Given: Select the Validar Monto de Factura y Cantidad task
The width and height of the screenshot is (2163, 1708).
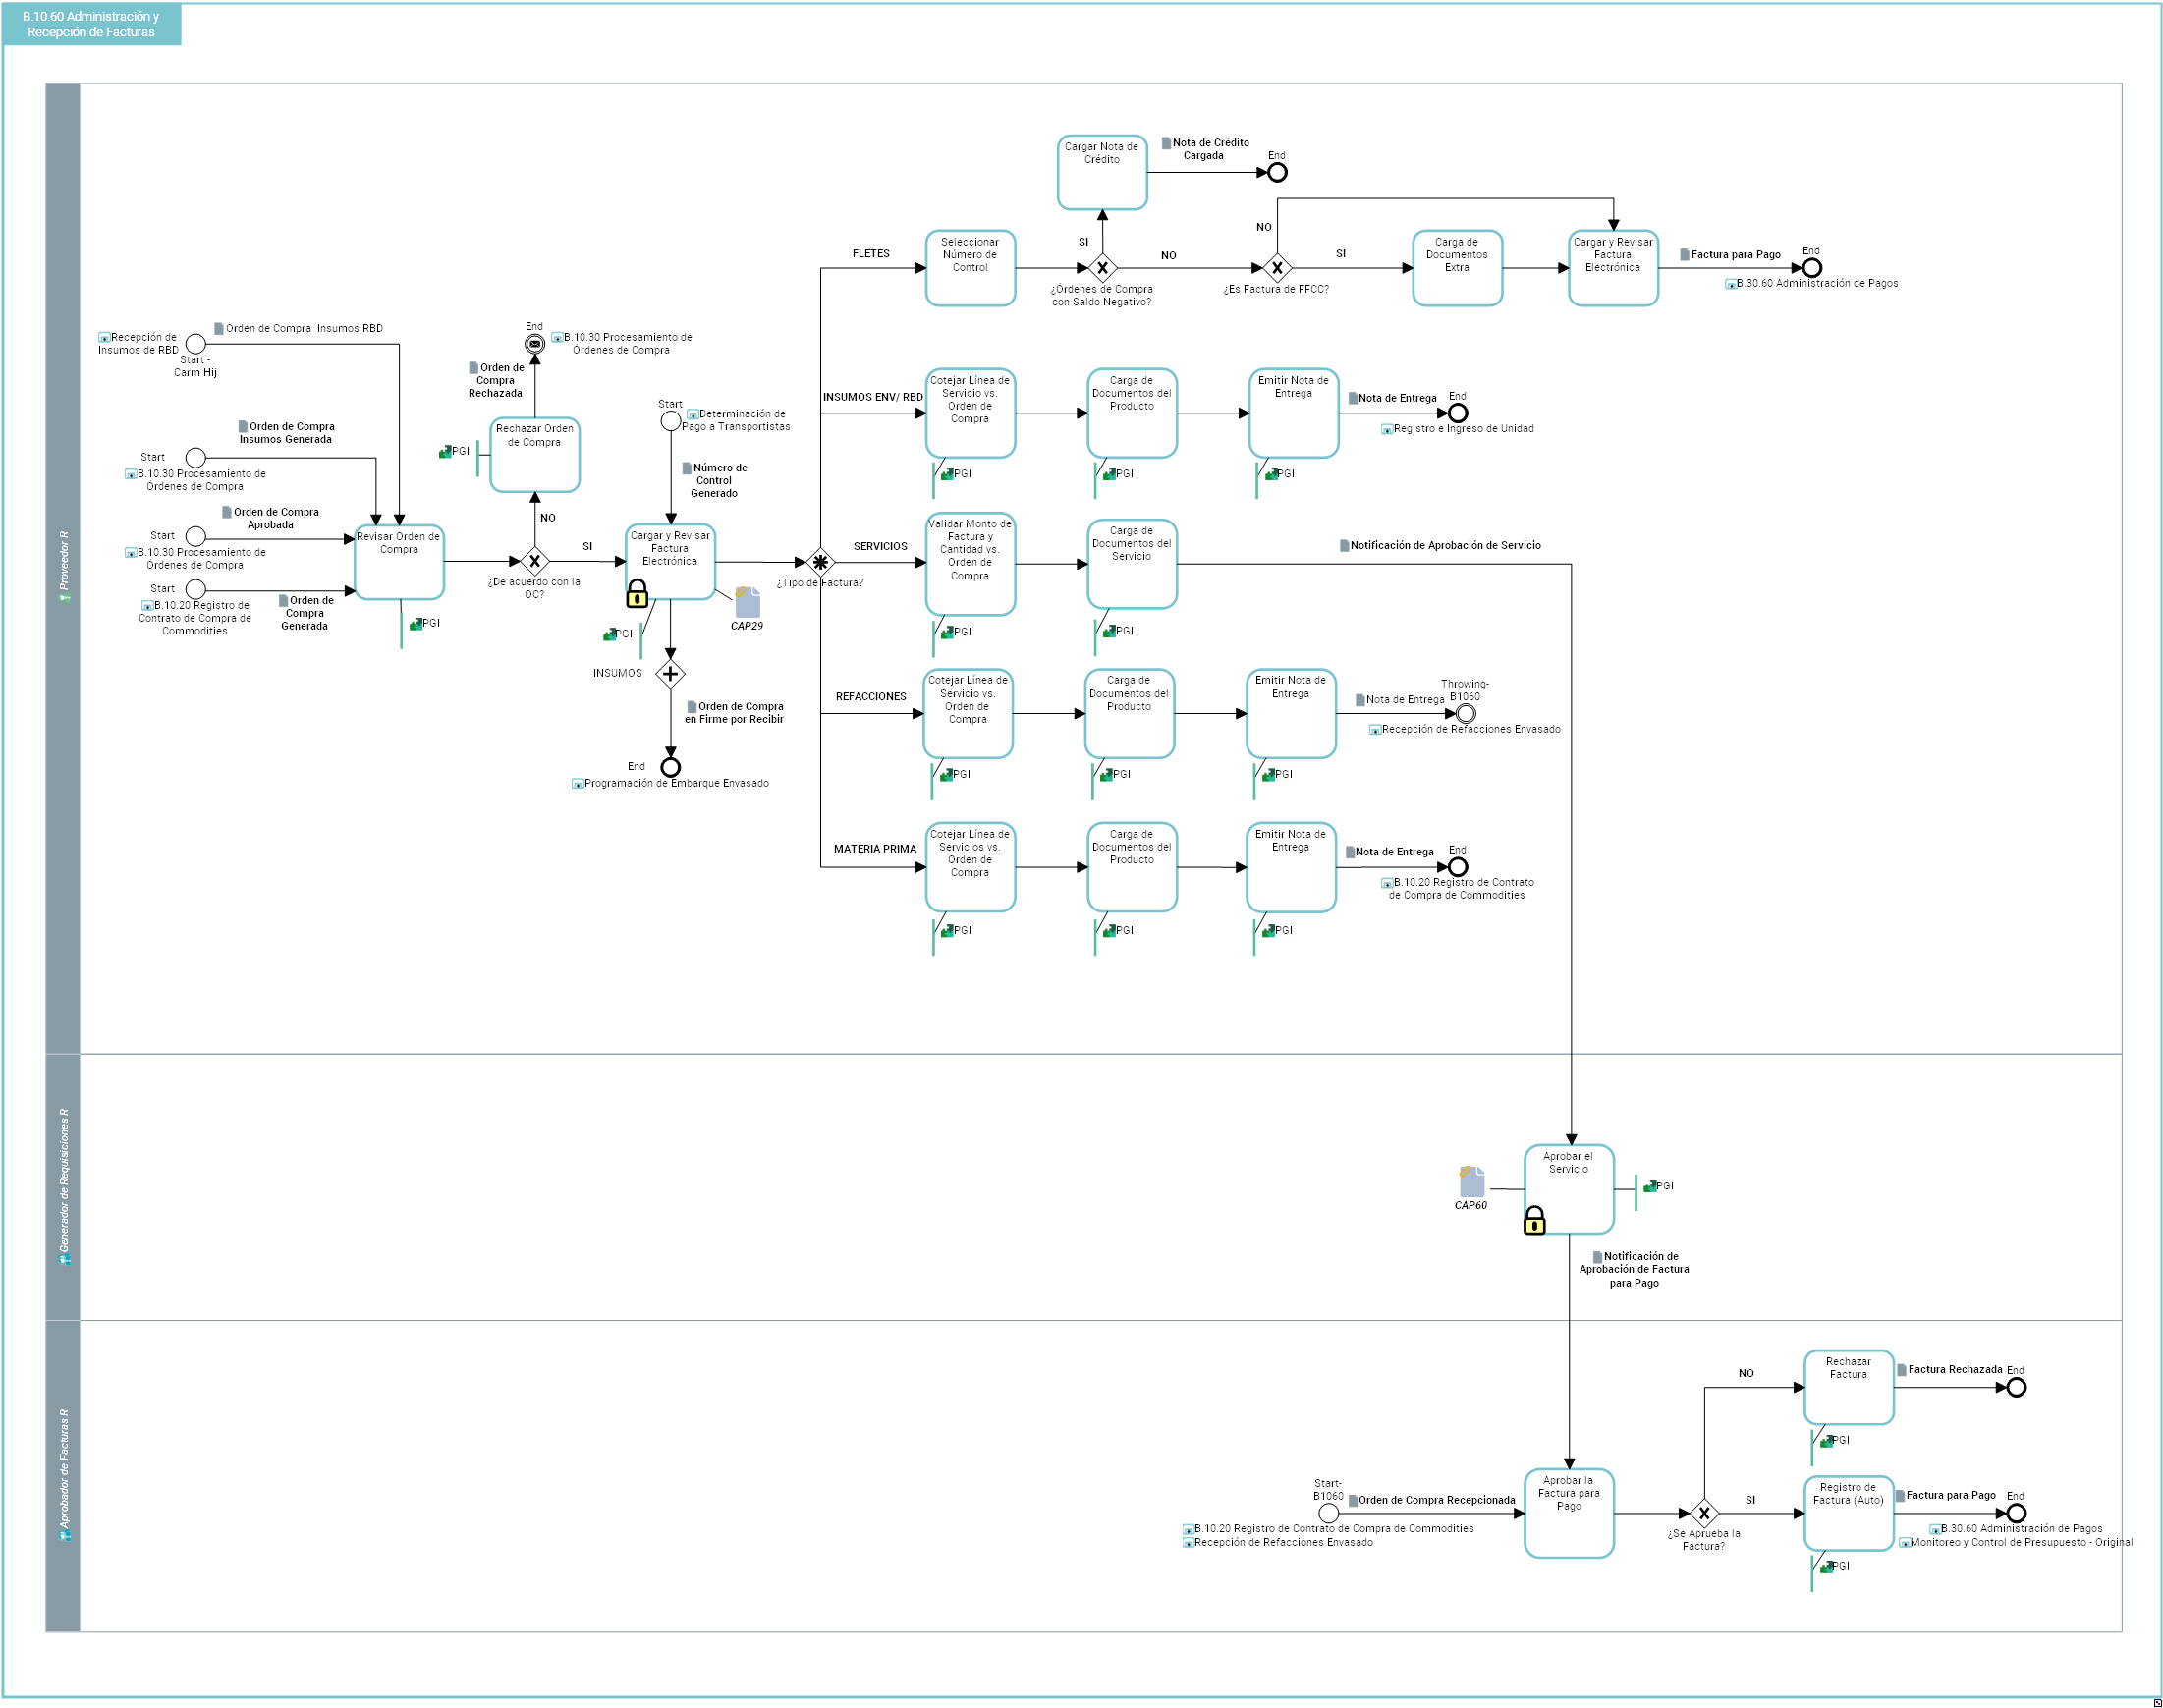Looking at the screenshot, I should (x=970, y=565).
